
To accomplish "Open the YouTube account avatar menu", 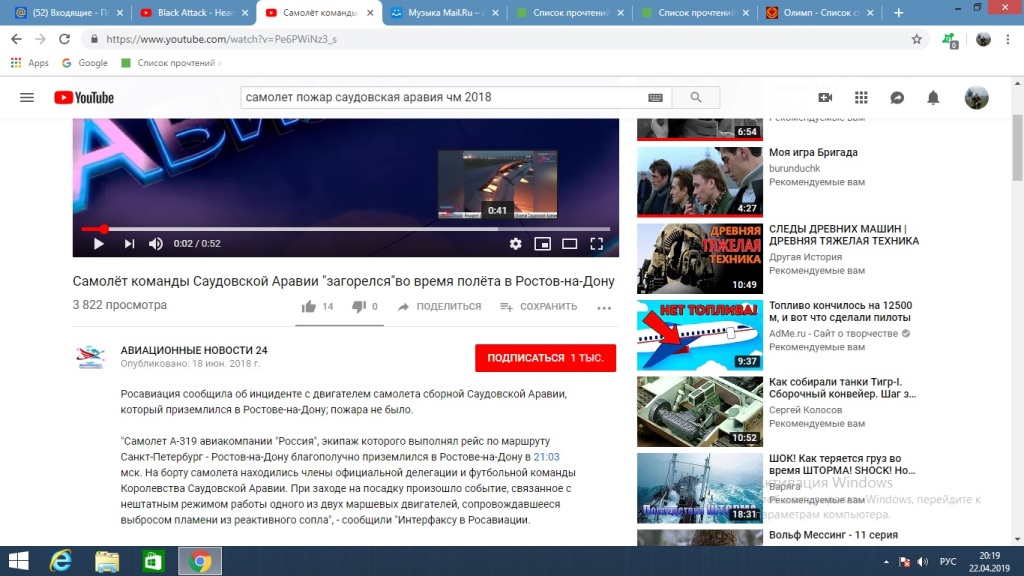I will [x=976, y=97].
